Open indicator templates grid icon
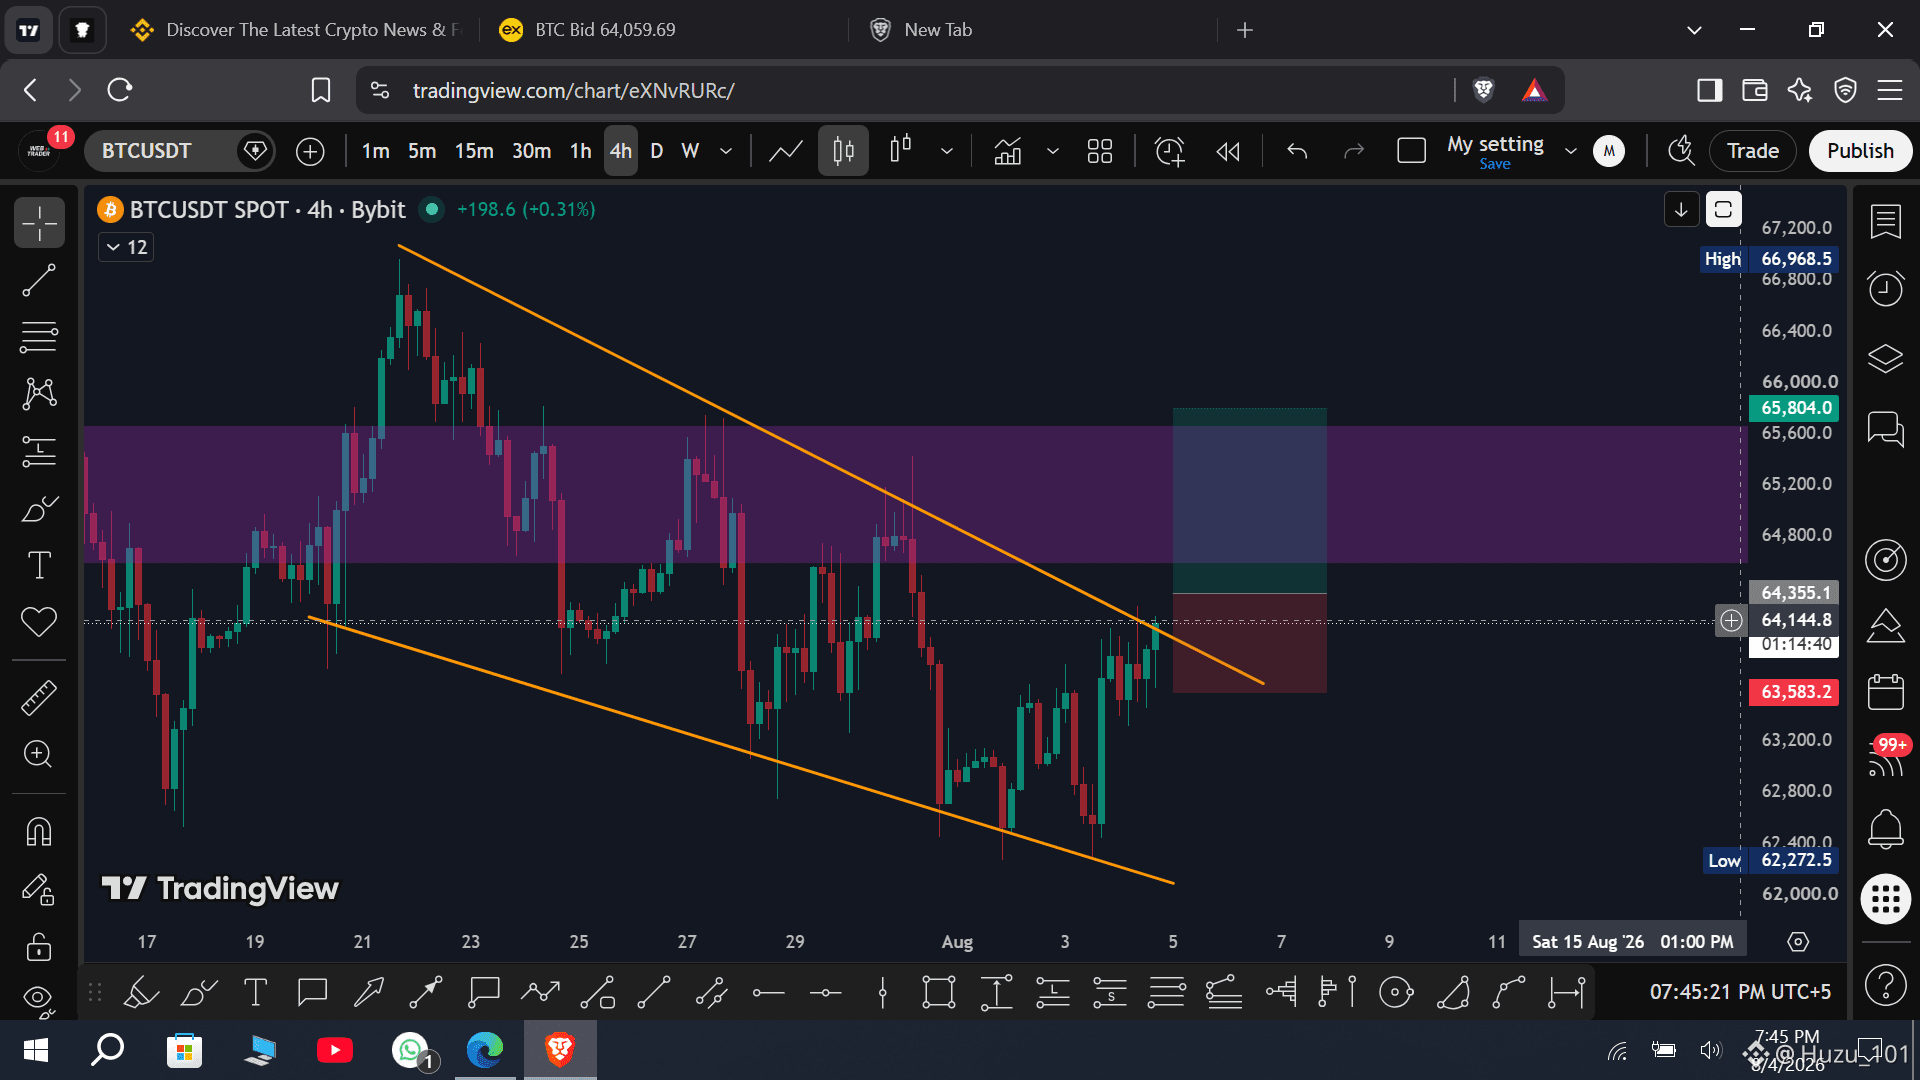This screenshot has height=1080, width=1920. 1100,151
